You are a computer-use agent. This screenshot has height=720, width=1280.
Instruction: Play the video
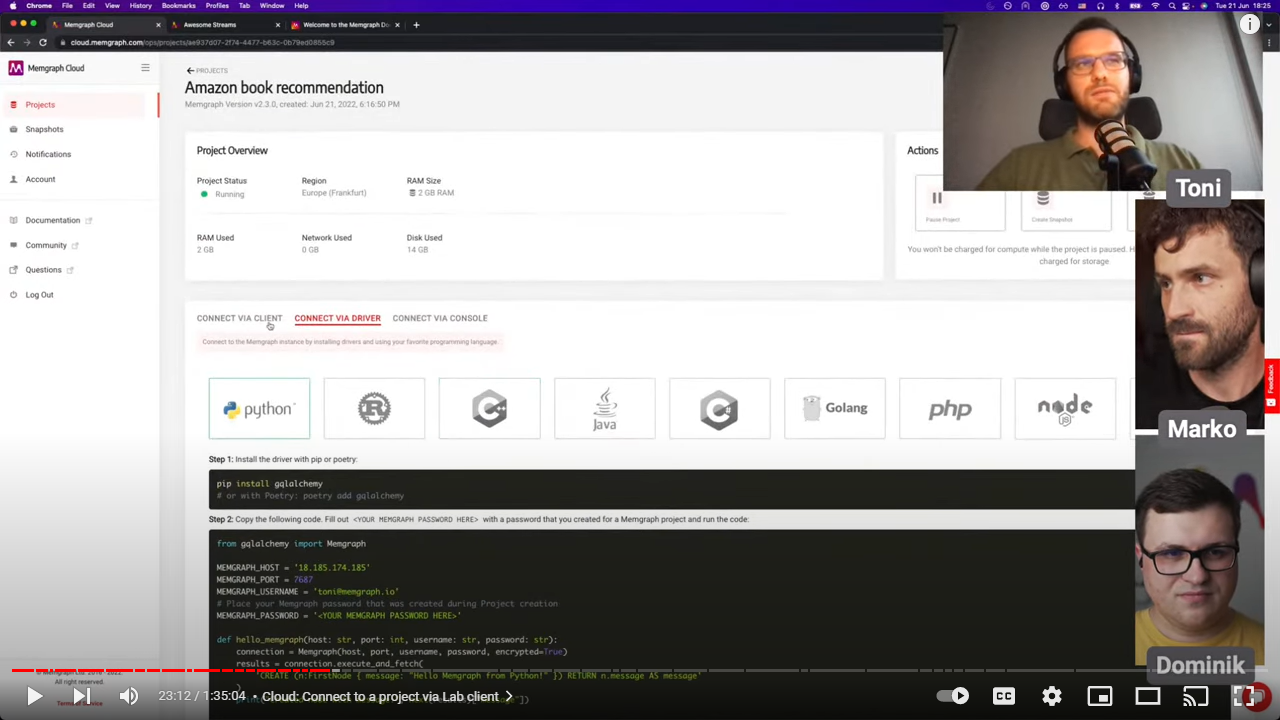[34, 696]
